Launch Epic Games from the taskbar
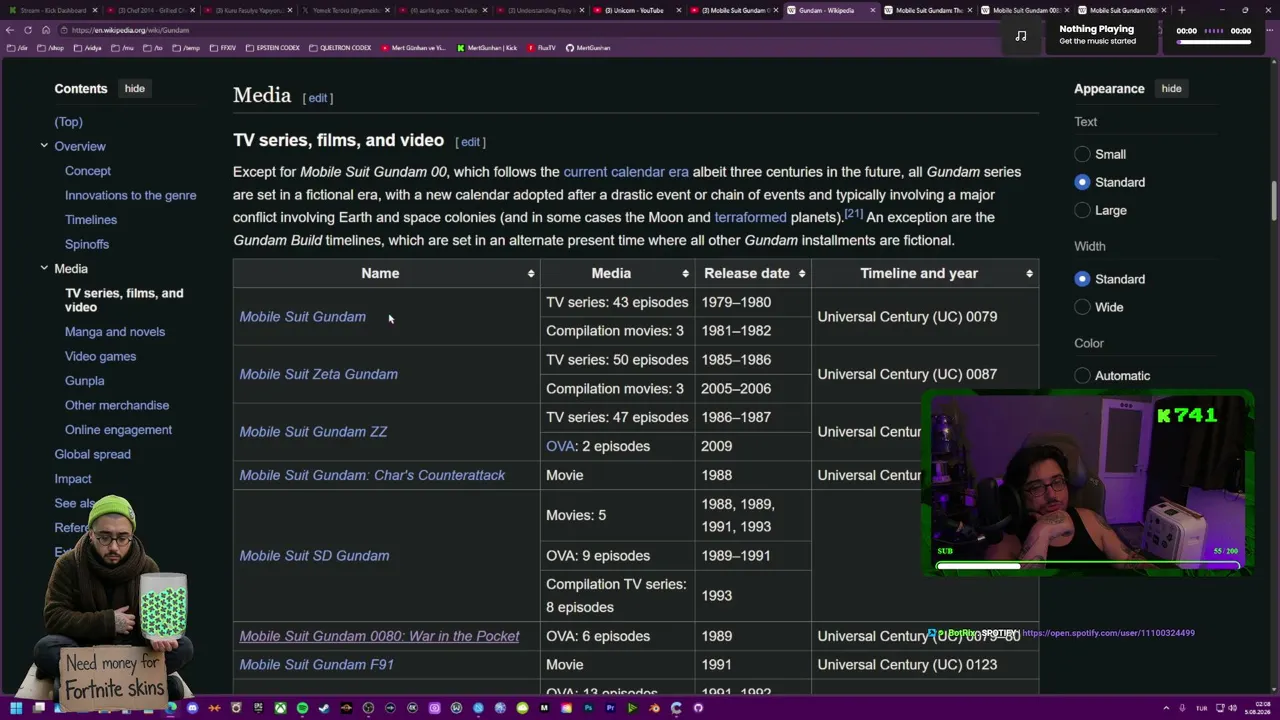Image resolution: width=1280 pixels, height=720 pixels. pyautogui.click(x=258, y=708)
